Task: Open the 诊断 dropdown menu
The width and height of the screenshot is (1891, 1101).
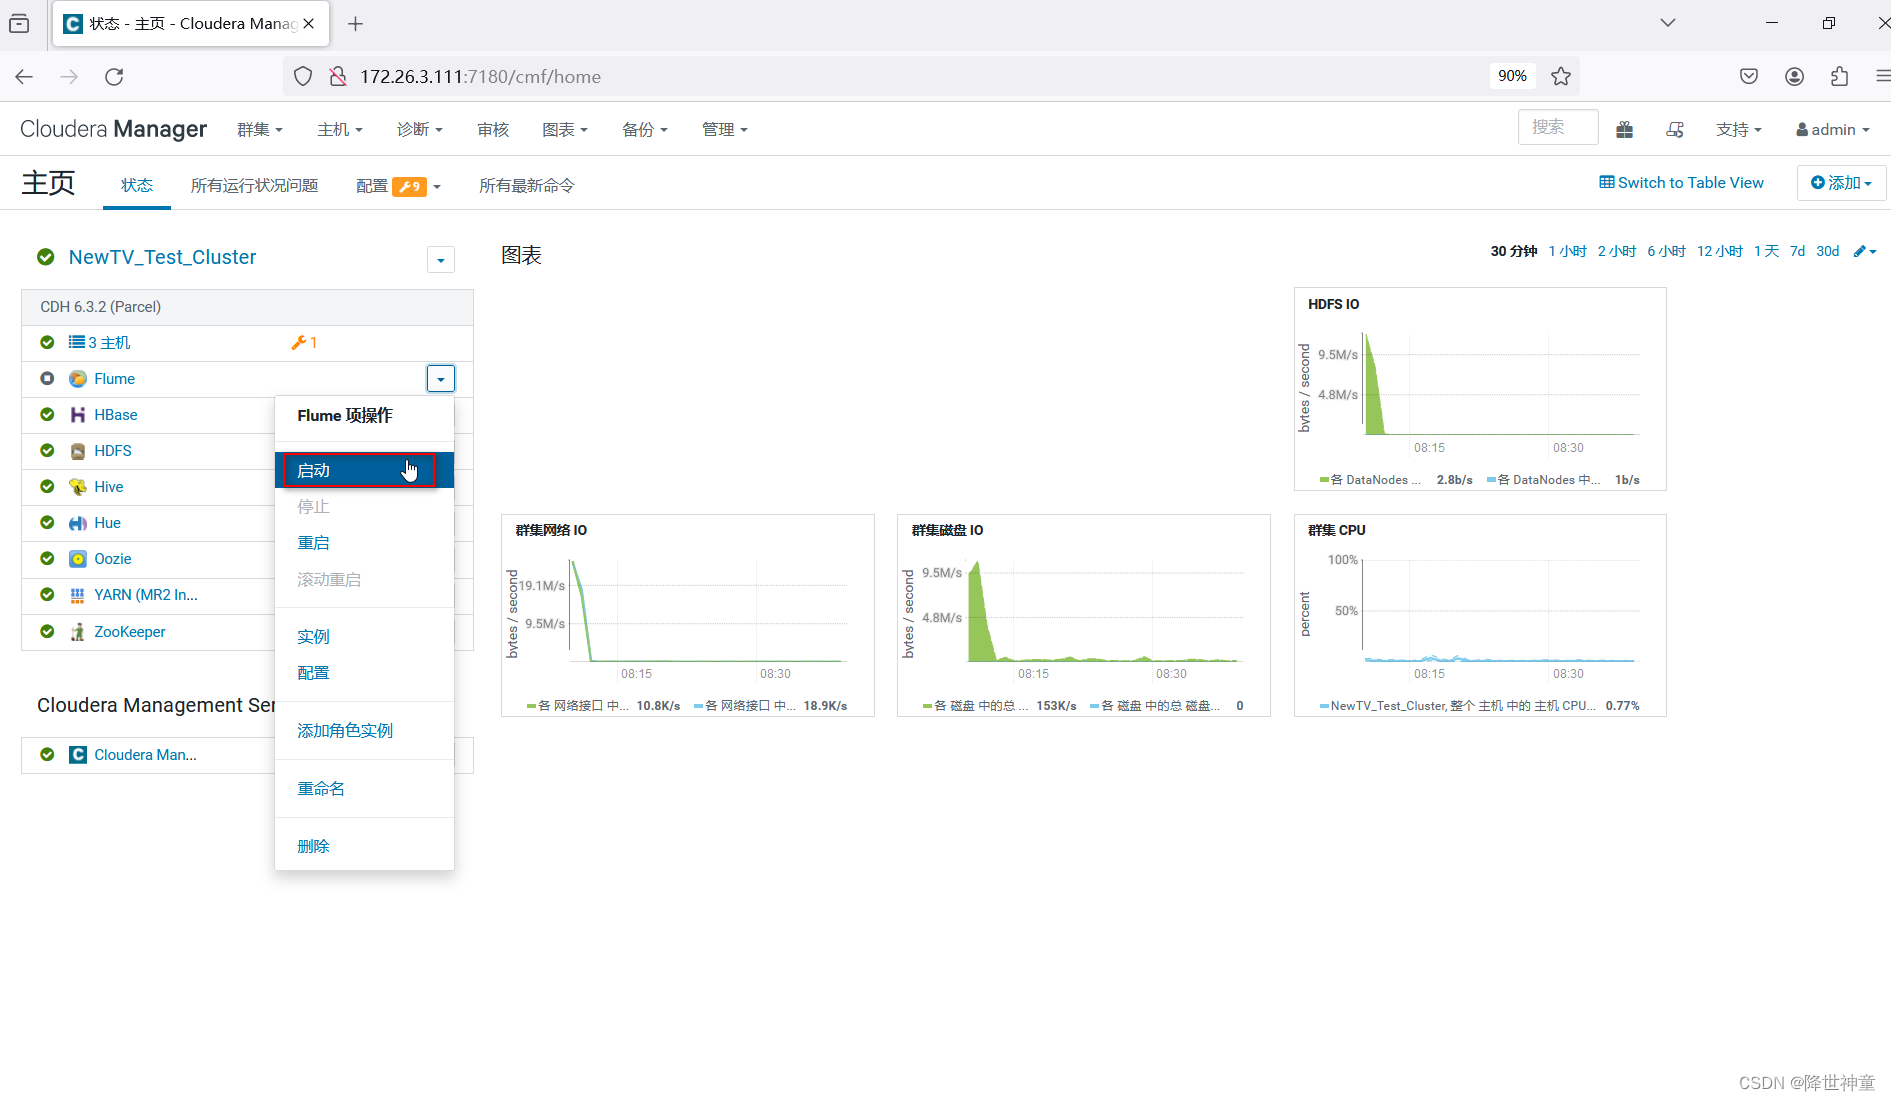Action: (420, 130)
